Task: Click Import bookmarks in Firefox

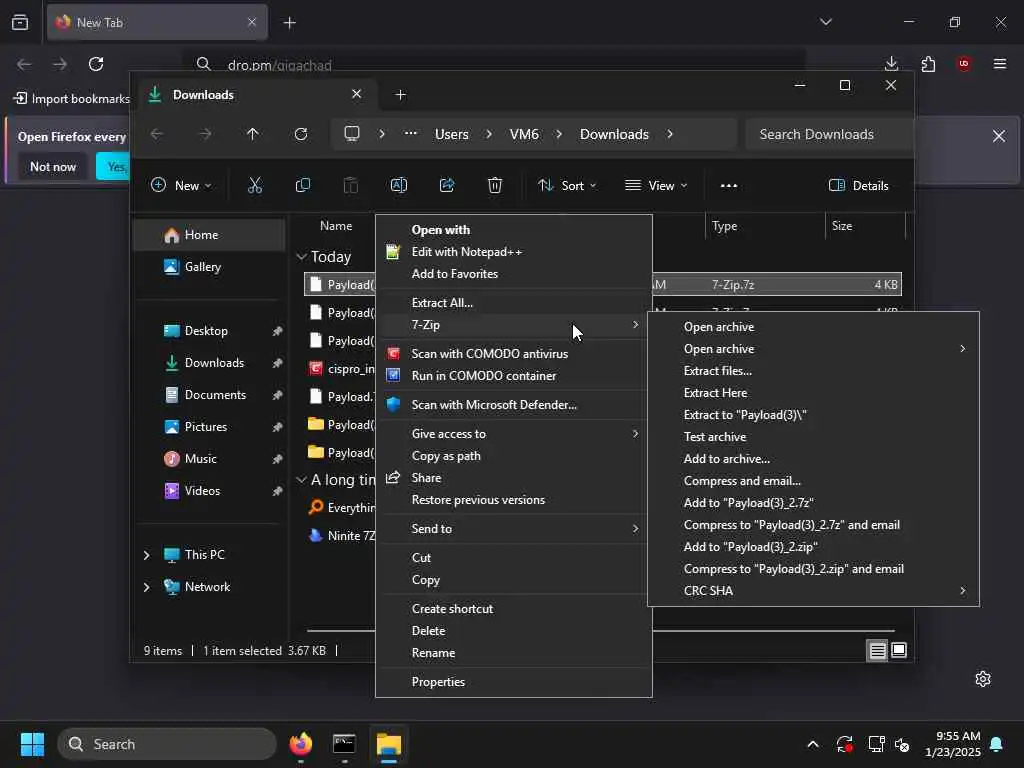Action: [x=72, y=99]
